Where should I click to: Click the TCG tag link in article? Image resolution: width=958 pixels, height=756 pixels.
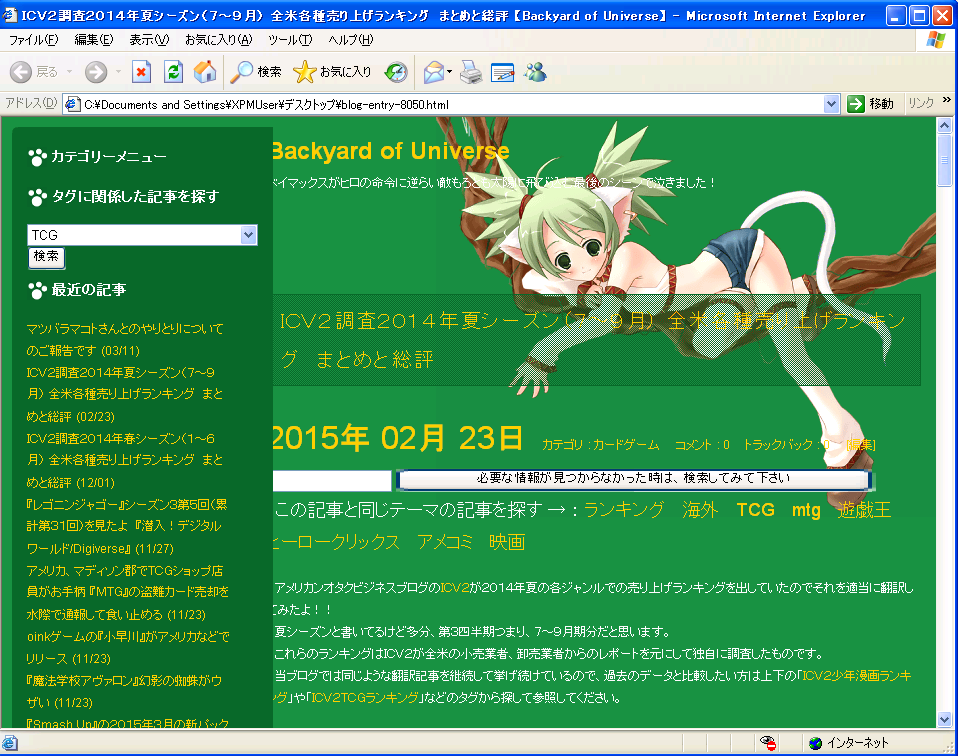(x=755, y=510)
